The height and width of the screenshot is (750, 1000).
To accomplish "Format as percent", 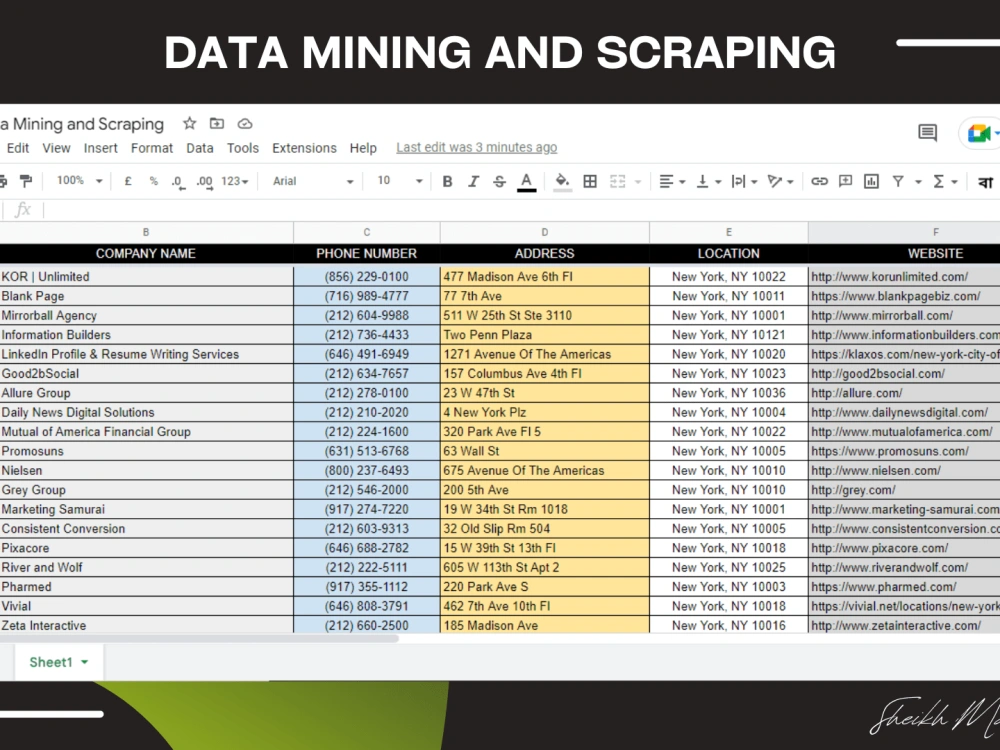I will pos(153,181).
